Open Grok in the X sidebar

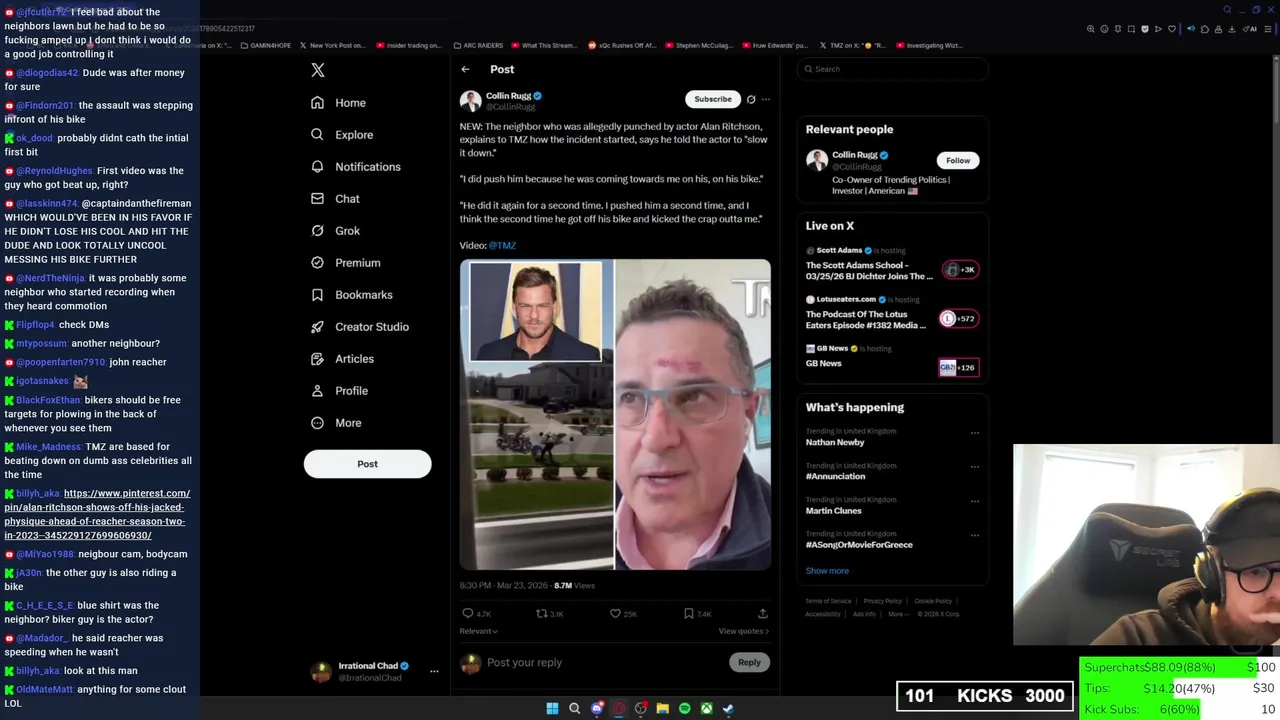[335, 231]
